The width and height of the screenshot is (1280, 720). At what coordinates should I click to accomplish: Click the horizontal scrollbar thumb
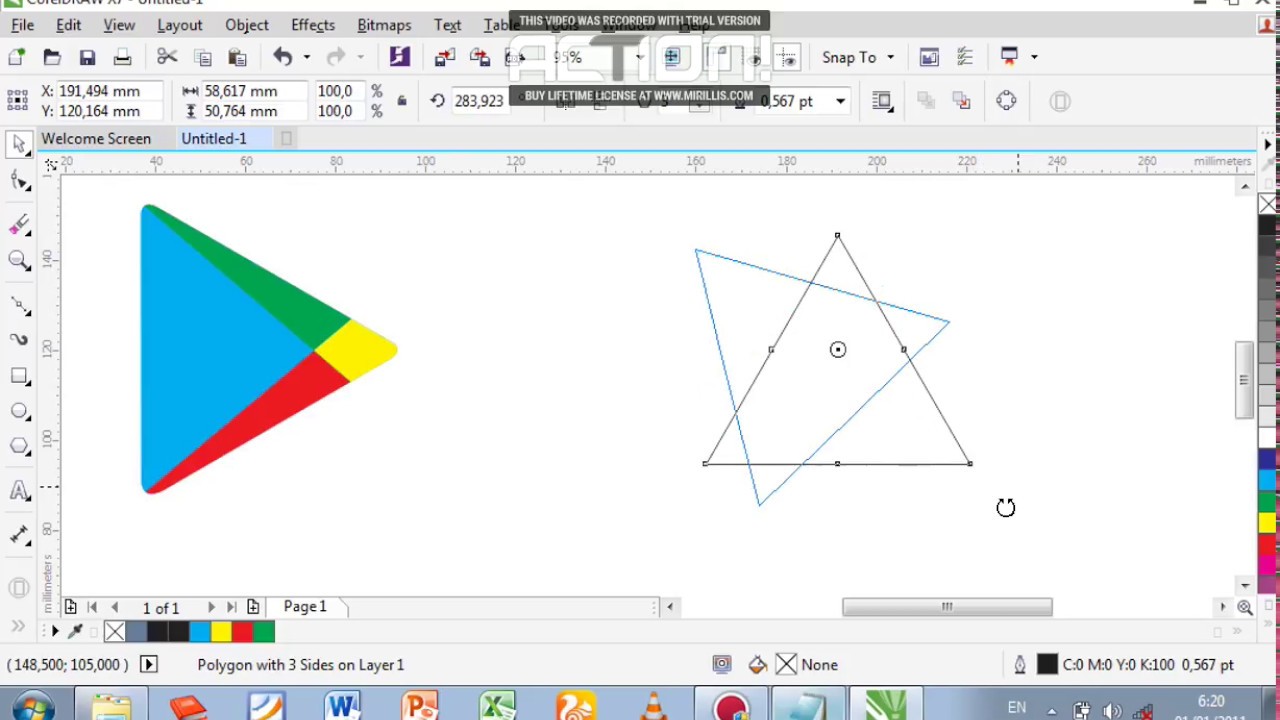pos(947,607)
